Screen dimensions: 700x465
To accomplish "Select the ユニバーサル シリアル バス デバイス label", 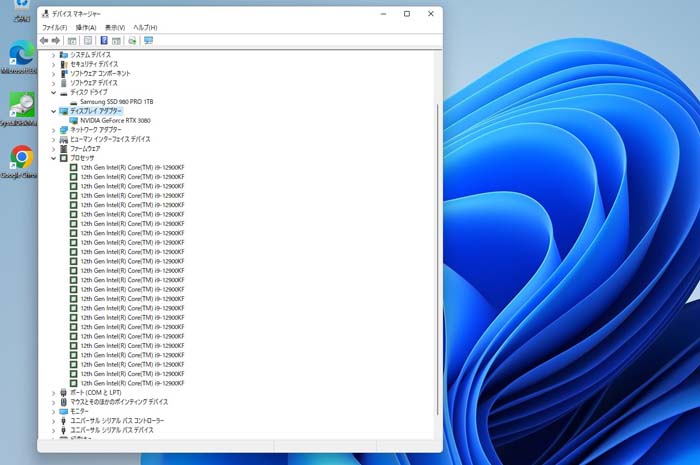I will pos(112,430).
